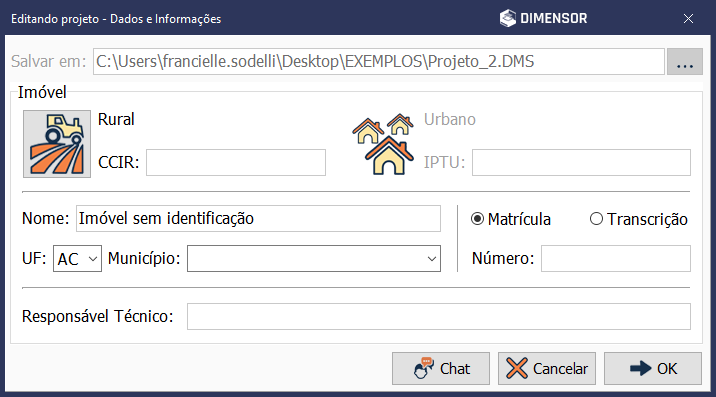Browse save location with ellipsis button
This screenshot has height=397, width=716.
click(x=684, y=62)
